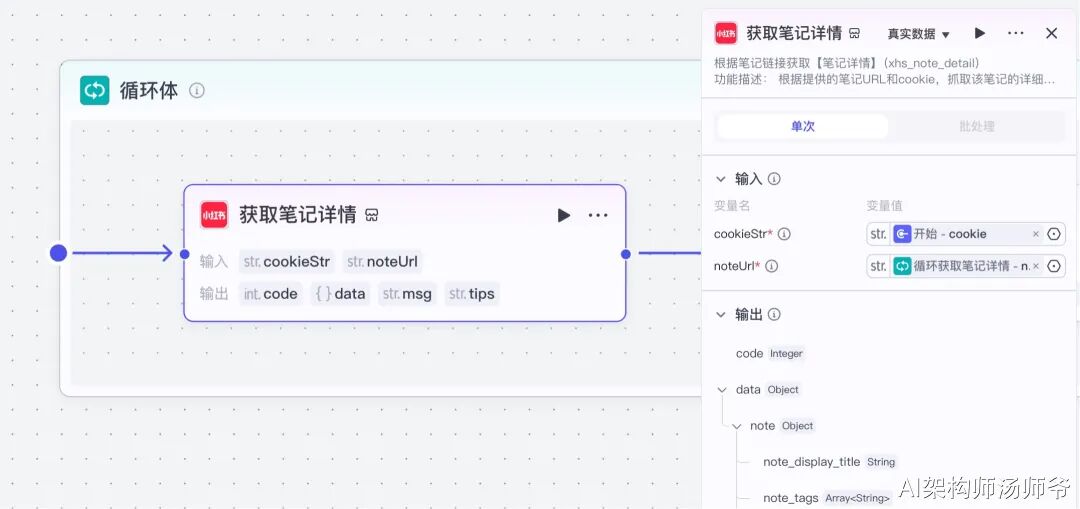Click the left input port of node

(x=185, y=253)
